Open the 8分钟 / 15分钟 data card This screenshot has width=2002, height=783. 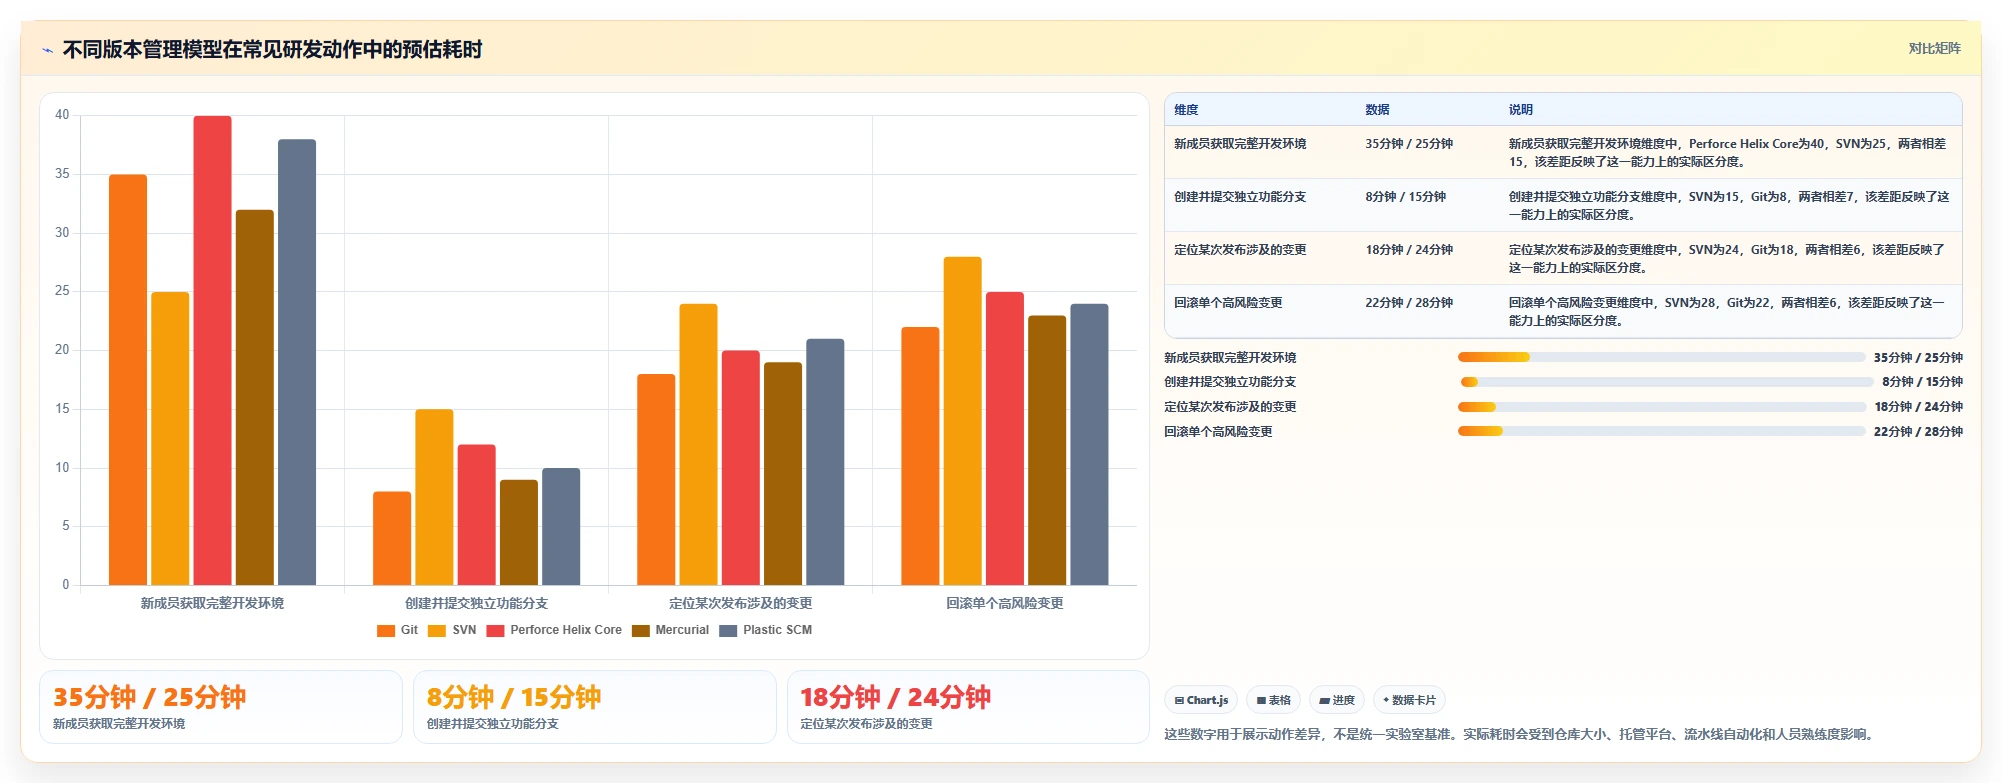click(x=595, y=707)
